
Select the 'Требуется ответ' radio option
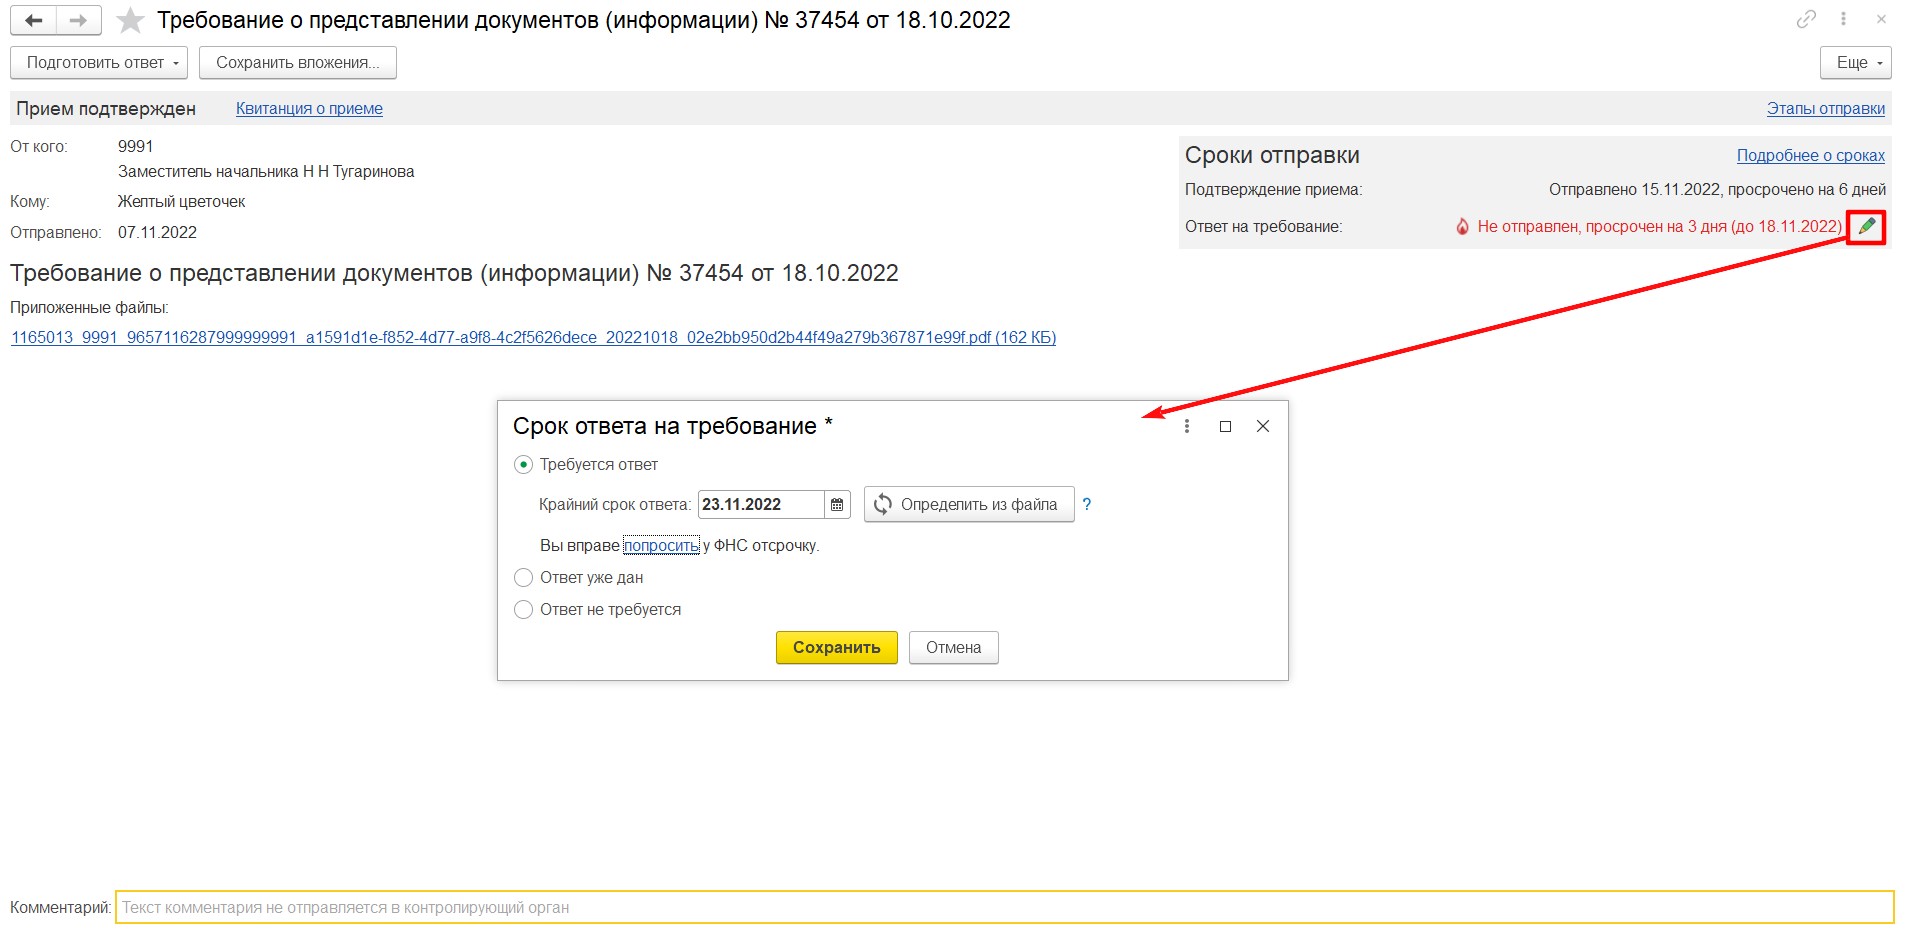[523, 465]
